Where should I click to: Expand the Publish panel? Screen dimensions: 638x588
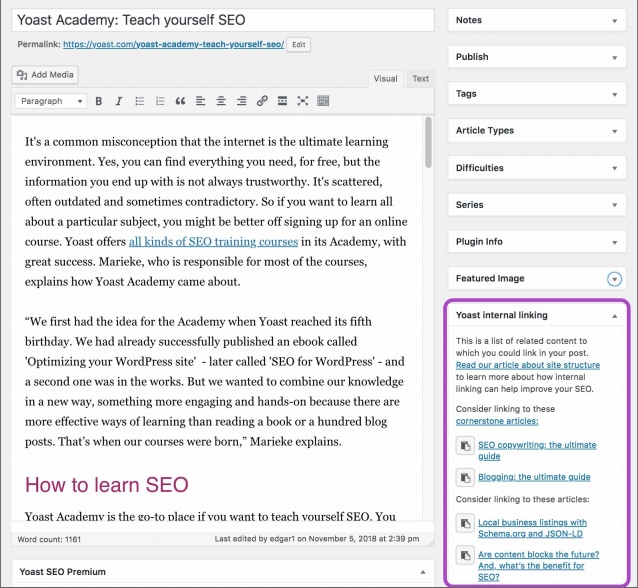pyautogui.click(x=614, y=58)
